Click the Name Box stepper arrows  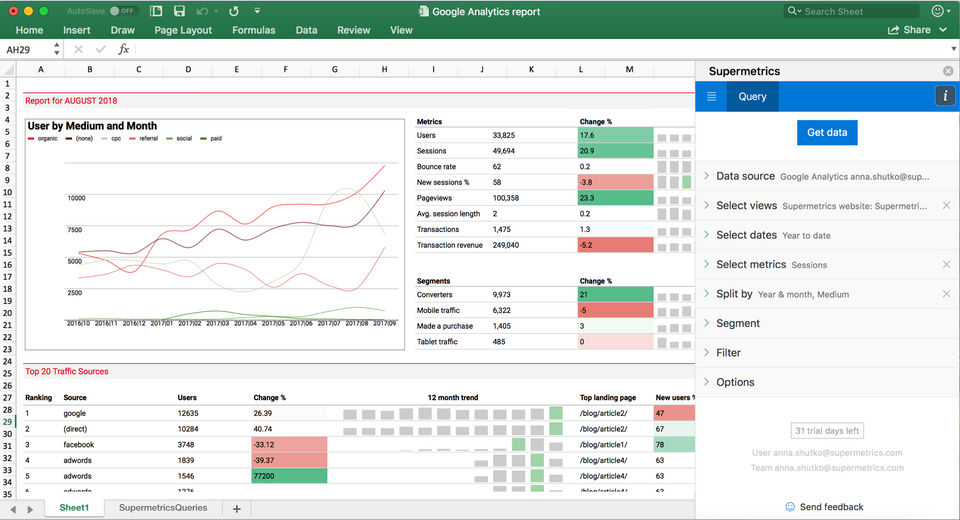click(x=57, y=50)
